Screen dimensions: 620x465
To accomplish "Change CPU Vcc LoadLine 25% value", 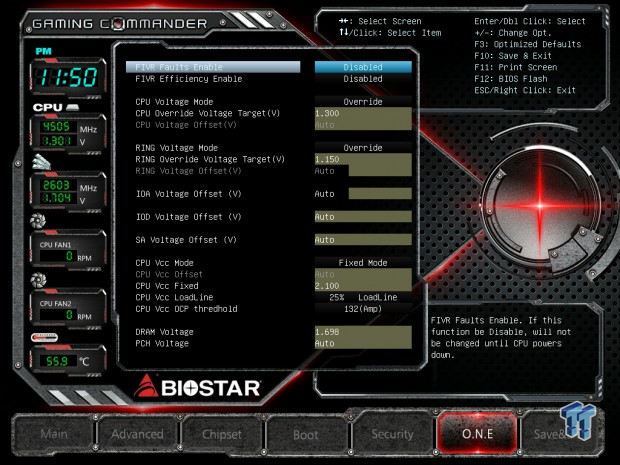I will click(363, 297).
